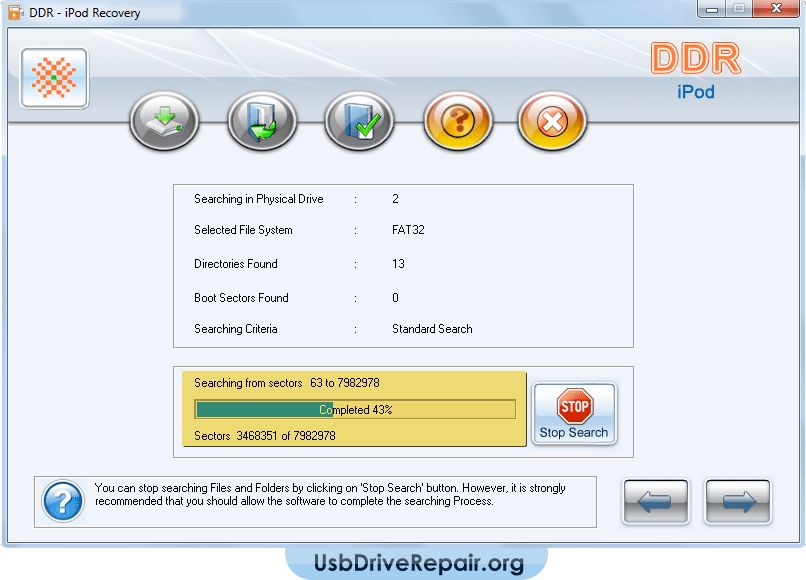This screenshot has height=580, width=806.
Task: Click the 'Searching Criteria' label
Action: click(x=236, y=329)
